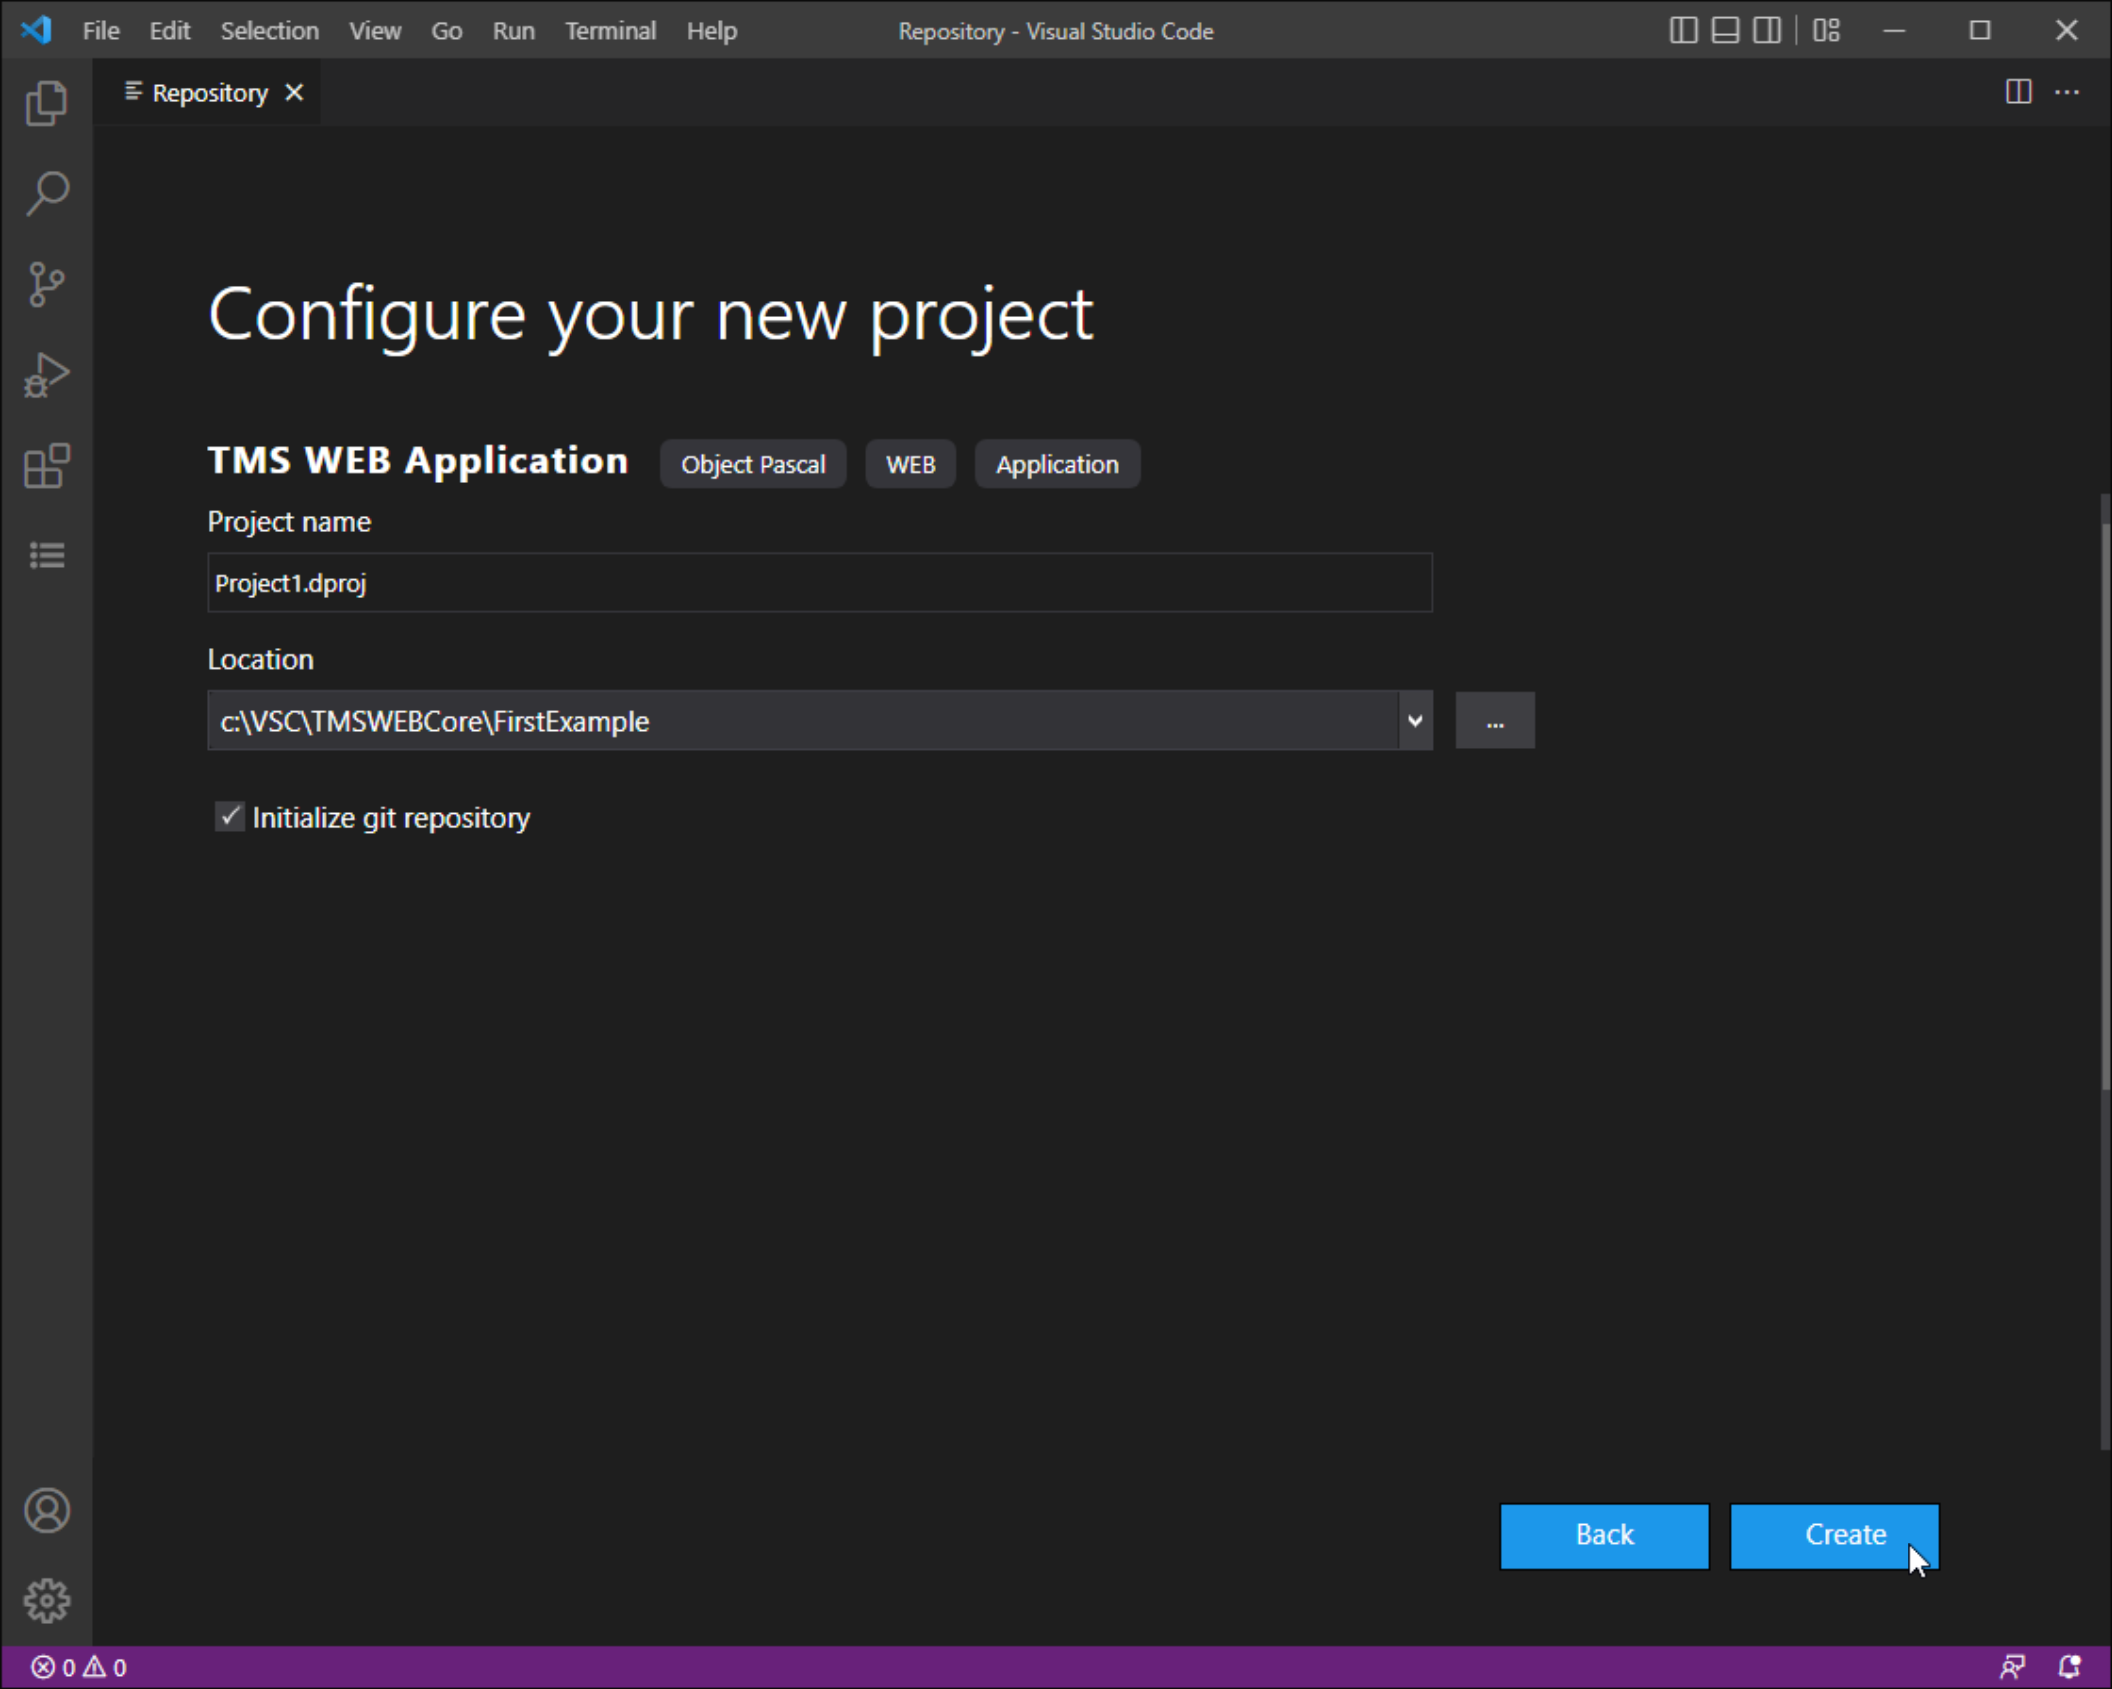Image resolution: width=2112 pixels, height=1689 pixels.
Task: Minimize the VS Code window
Action: [x=1893, y=30]
